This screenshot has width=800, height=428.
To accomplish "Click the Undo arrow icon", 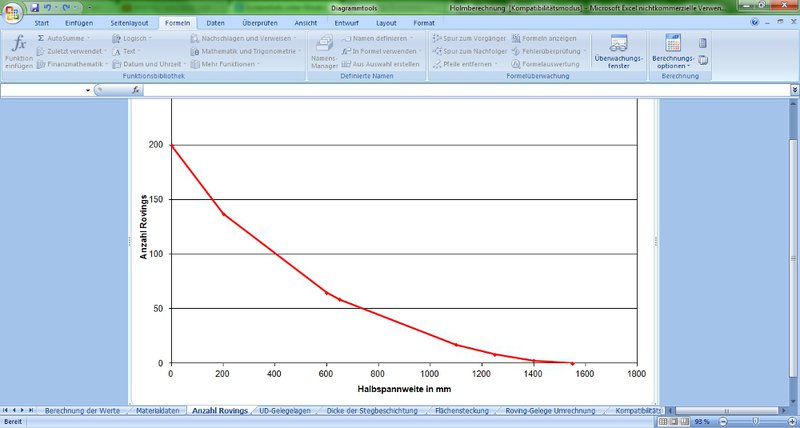I will coord(48,7).
